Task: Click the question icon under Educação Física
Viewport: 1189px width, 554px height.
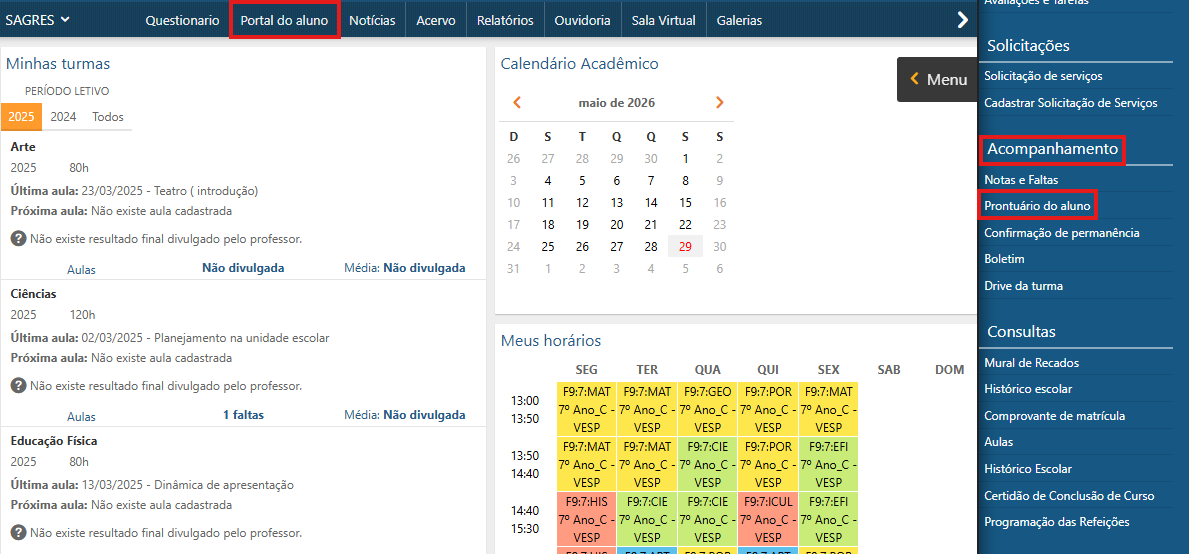Action: [x=19, y=533]
